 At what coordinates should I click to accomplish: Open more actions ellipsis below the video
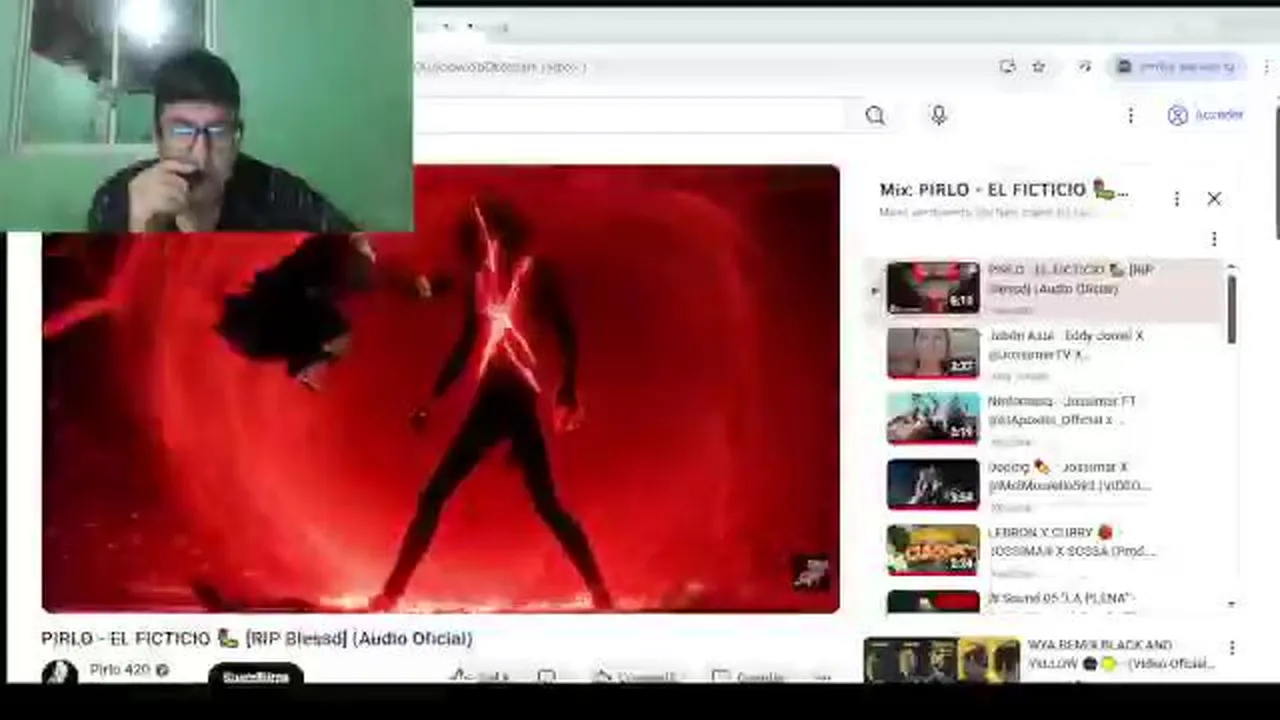[x=822, y=677]
